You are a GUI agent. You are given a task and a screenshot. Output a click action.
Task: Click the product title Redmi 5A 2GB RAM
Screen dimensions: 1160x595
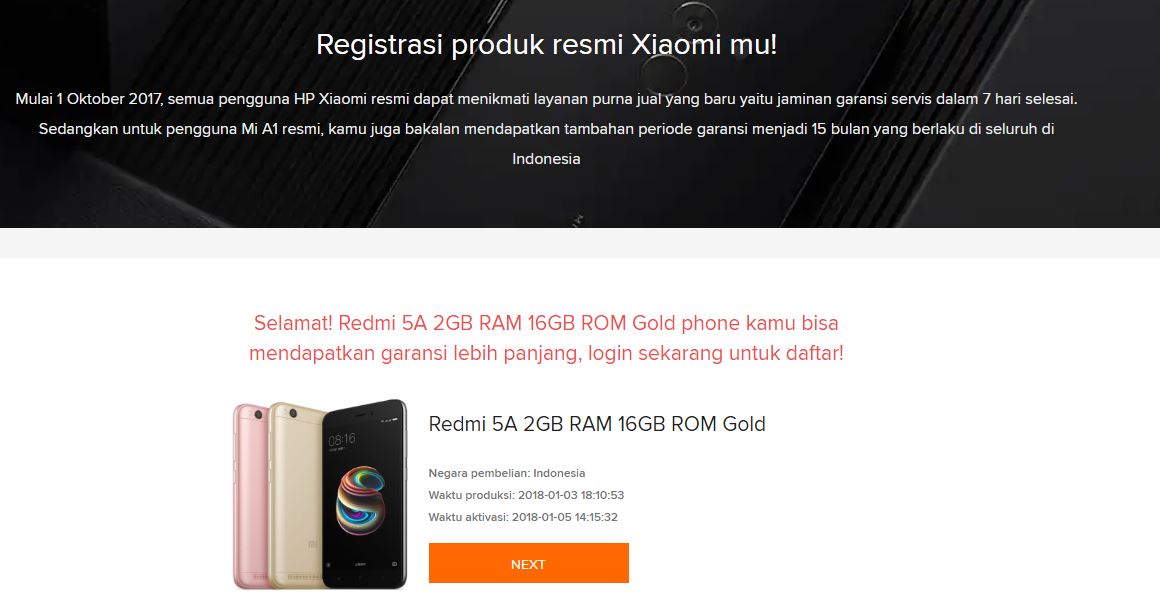click(x=597, y=424)
